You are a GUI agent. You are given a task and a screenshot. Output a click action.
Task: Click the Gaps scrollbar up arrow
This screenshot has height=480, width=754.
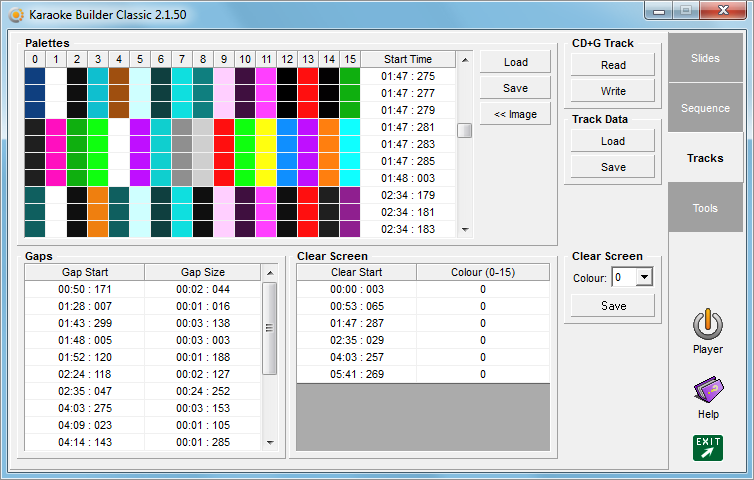tap(270, 273)
